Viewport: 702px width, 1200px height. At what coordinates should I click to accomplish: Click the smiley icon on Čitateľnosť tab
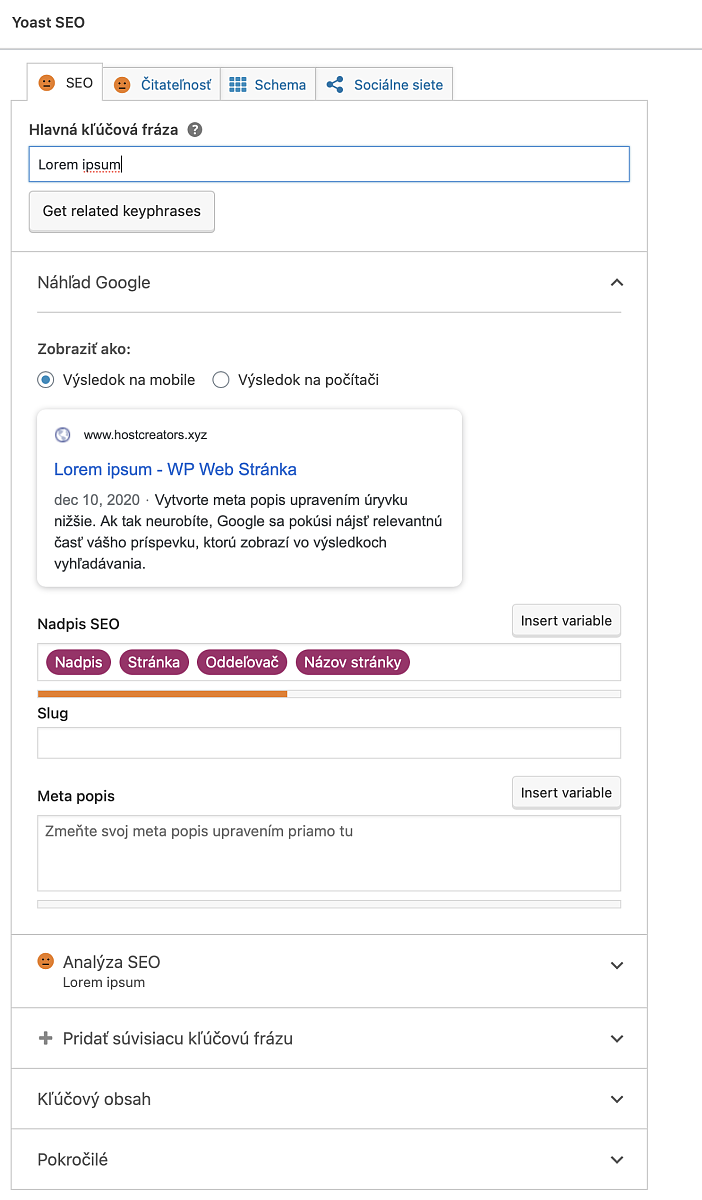tap(122, 85)
